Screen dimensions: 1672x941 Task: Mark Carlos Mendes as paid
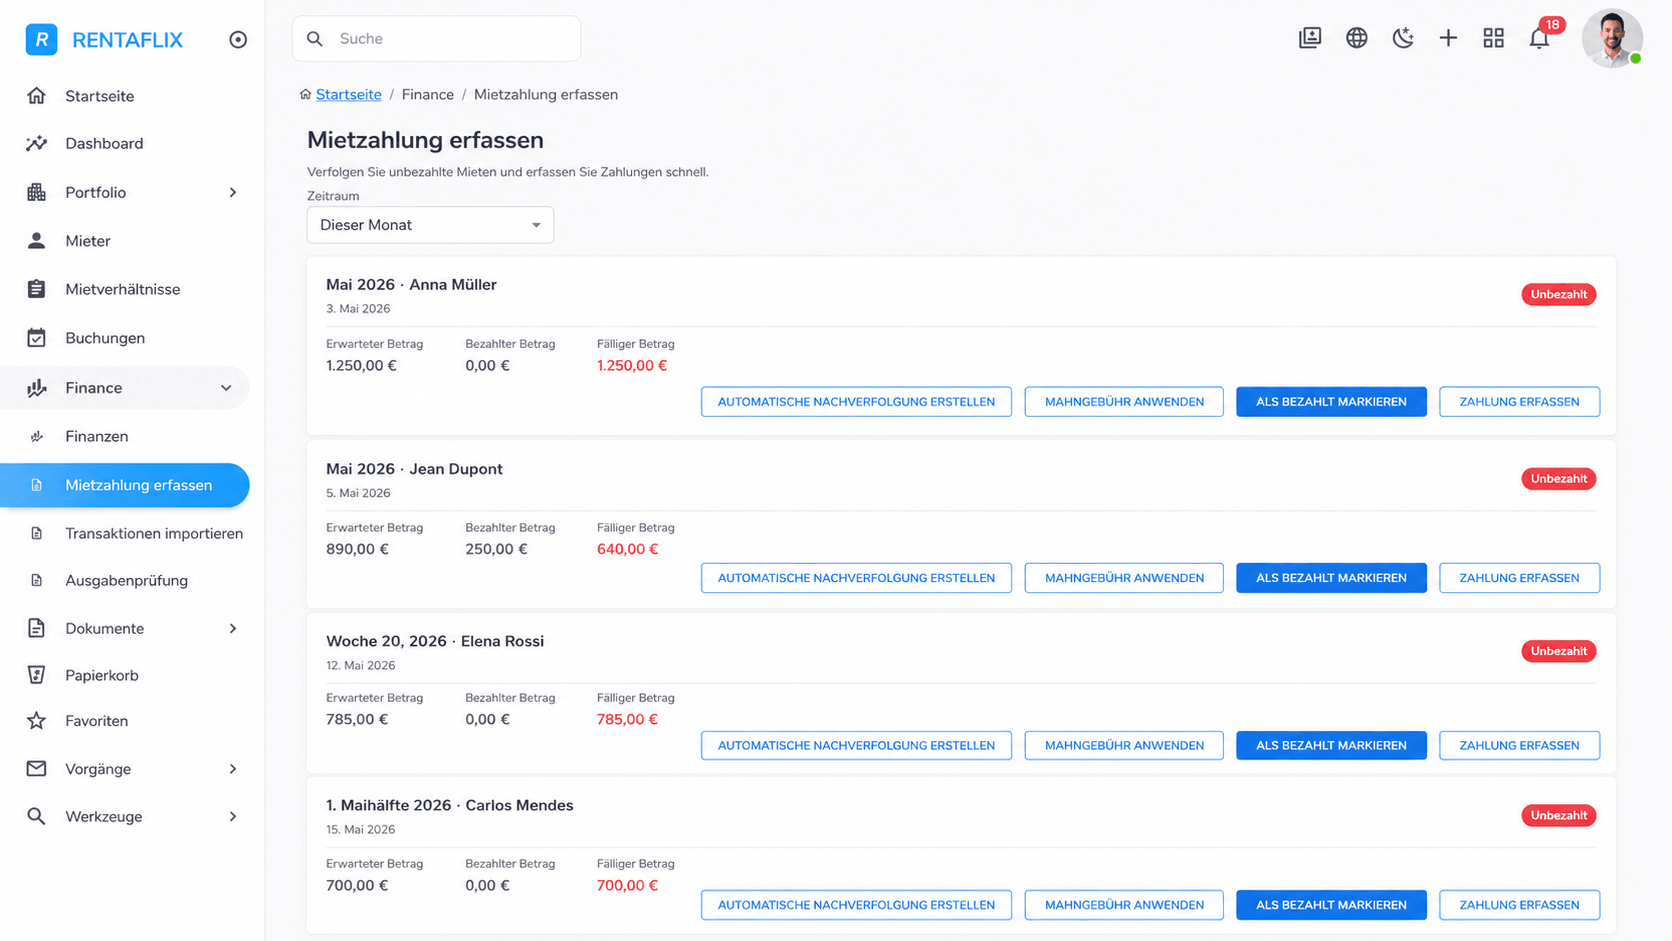[x=1331, y=905]
